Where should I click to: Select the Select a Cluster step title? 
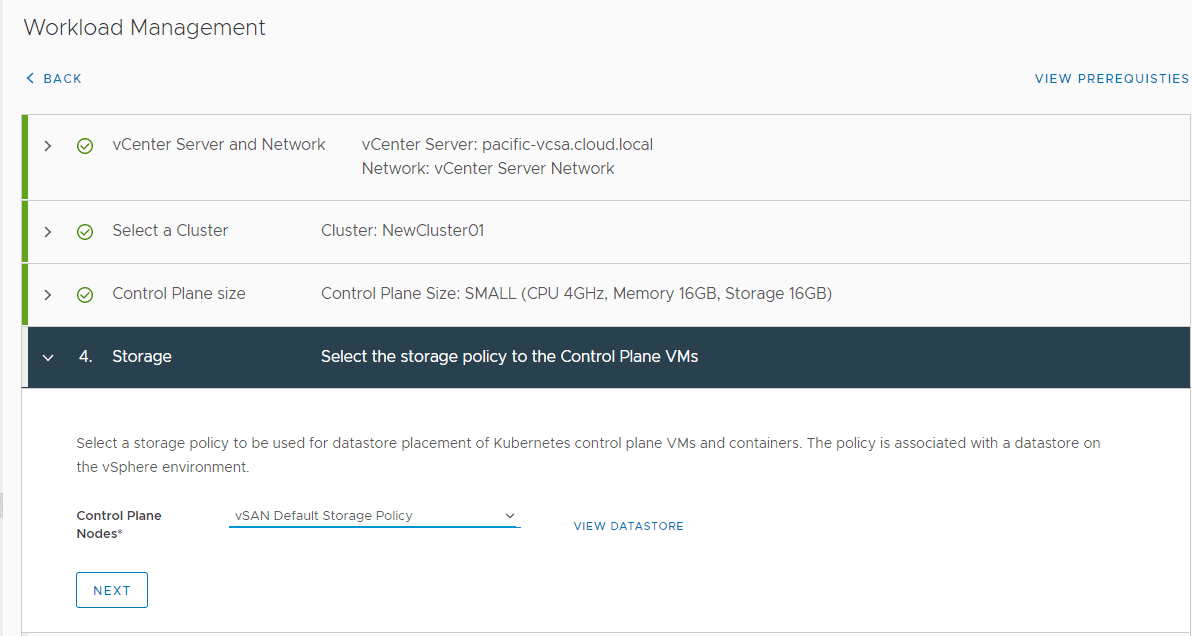coord(170,231)
